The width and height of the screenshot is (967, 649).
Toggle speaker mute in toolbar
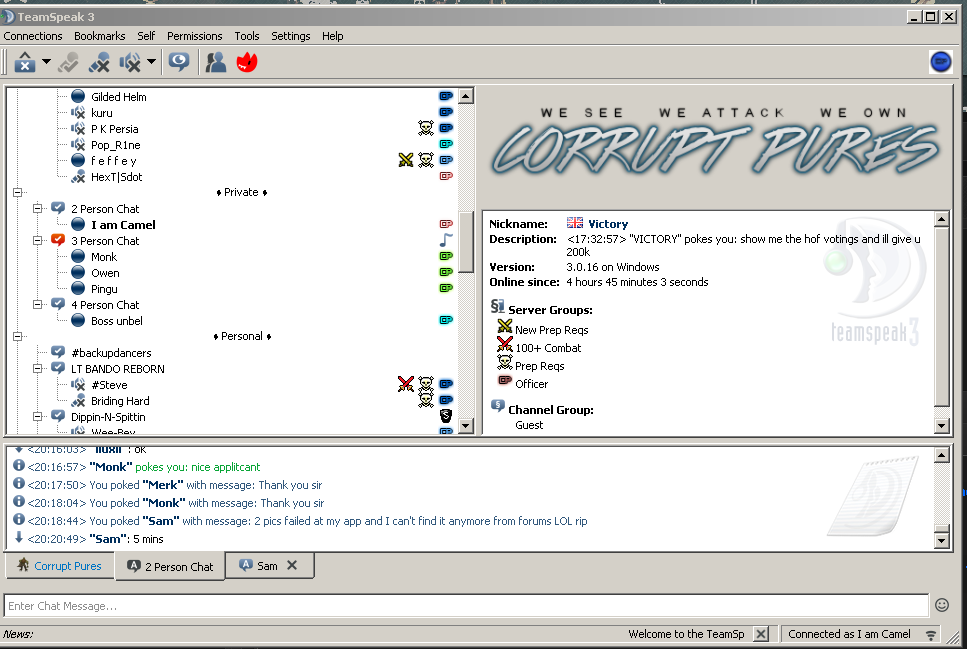coord(130,62)
